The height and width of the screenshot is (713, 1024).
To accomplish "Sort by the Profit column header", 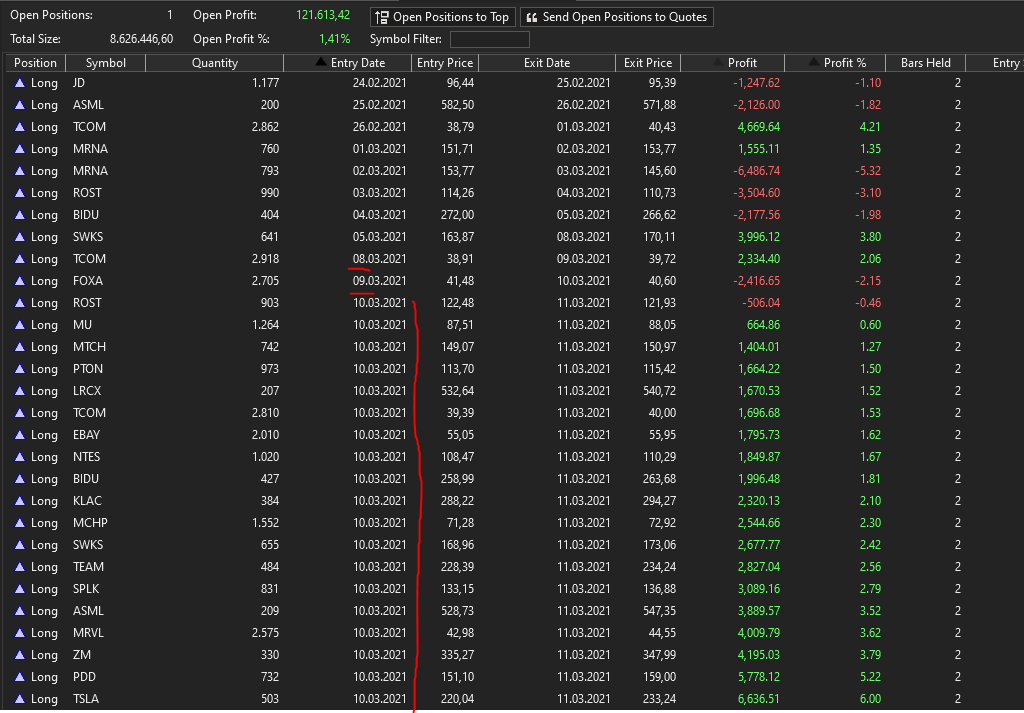I will 733,63.
